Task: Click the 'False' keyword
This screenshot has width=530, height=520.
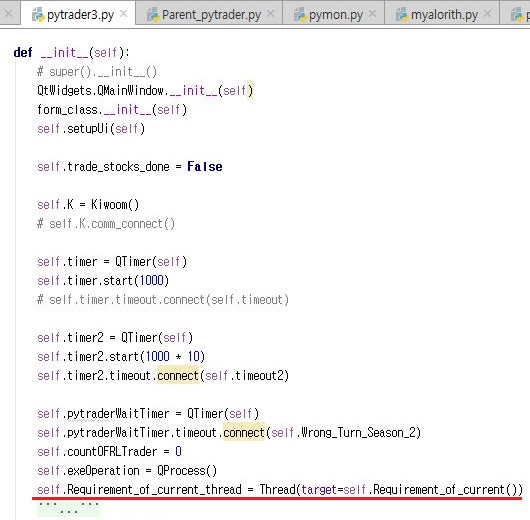Action: (x=205, y=166)
